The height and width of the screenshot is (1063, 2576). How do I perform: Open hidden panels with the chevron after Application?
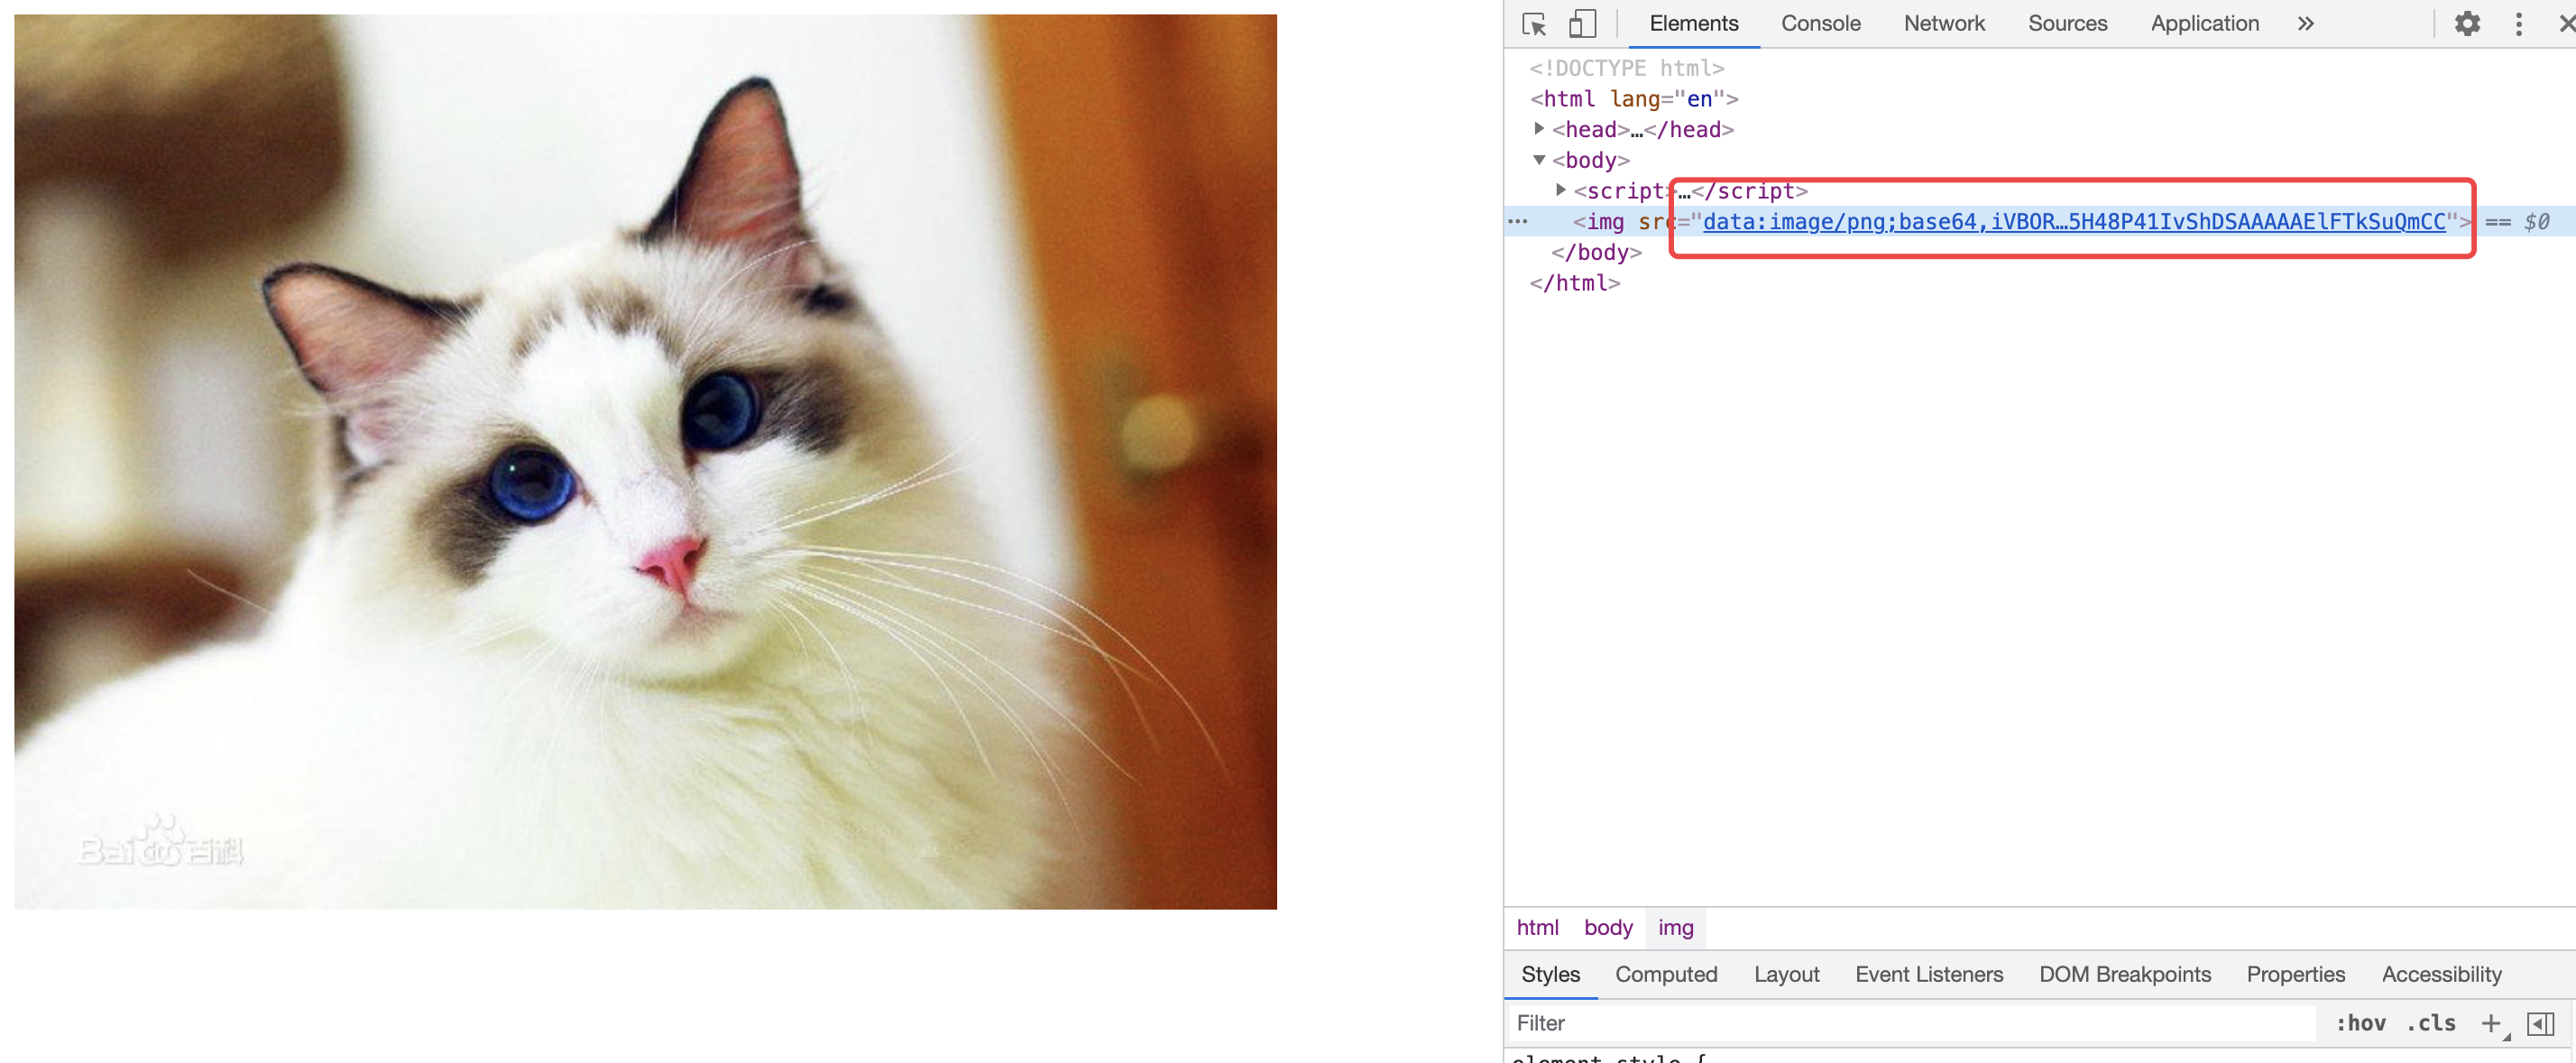pos(2305,23)
